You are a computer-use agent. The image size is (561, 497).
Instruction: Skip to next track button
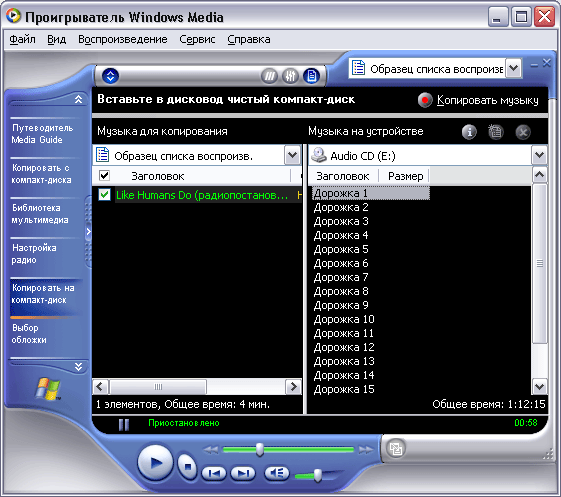(x=243, y=473)
